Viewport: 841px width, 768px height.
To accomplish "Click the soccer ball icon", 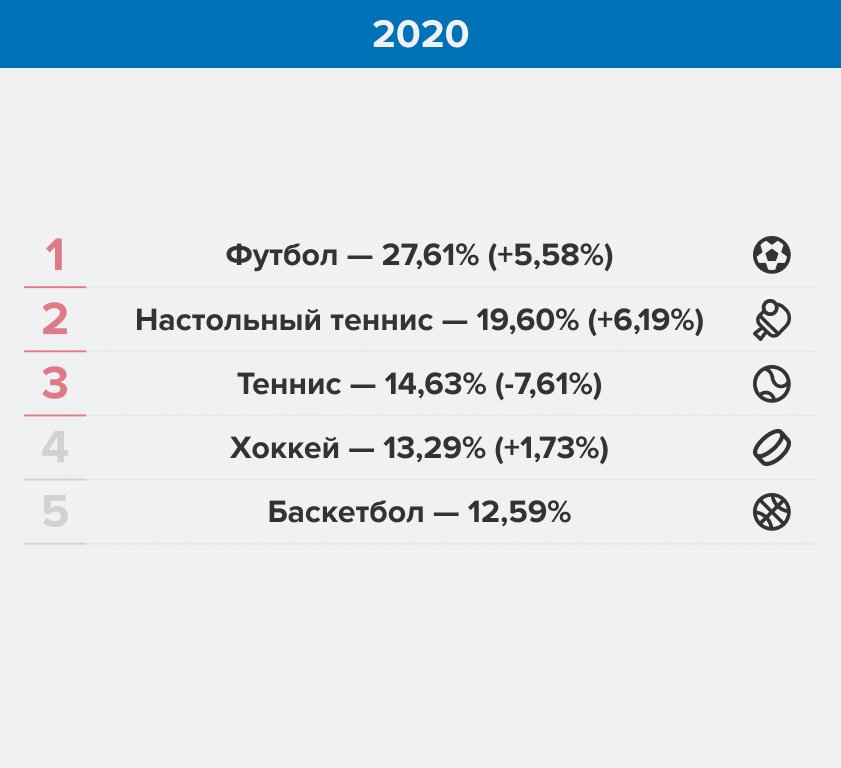I will coord(771,255).
